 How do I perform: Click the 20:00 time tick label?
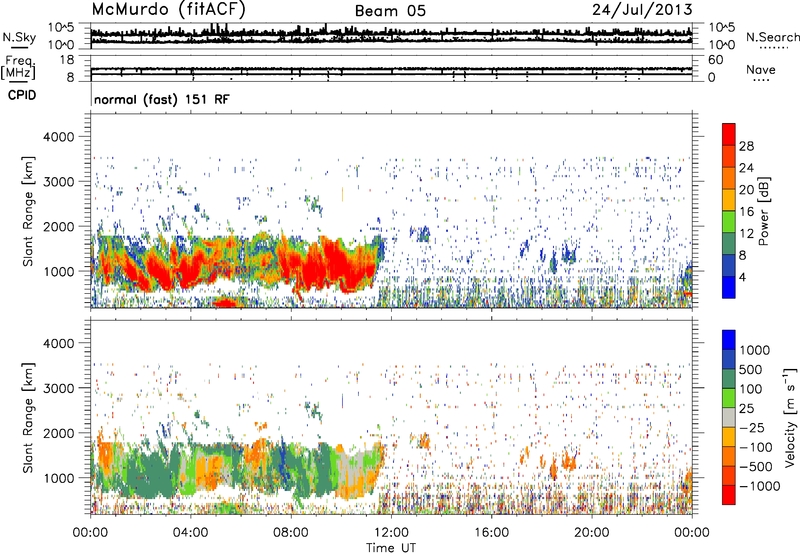(591, 533)
